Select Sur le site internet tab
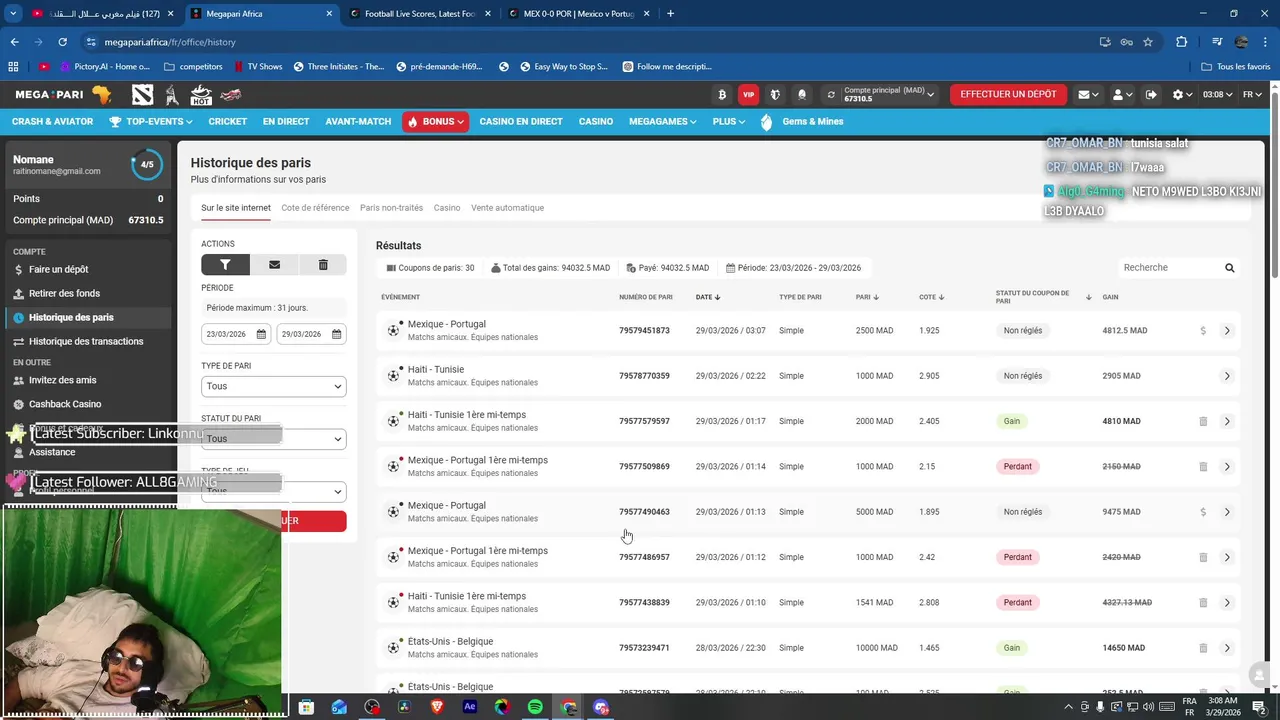Screen dimensions: 1280x720 tap(235, 208)
